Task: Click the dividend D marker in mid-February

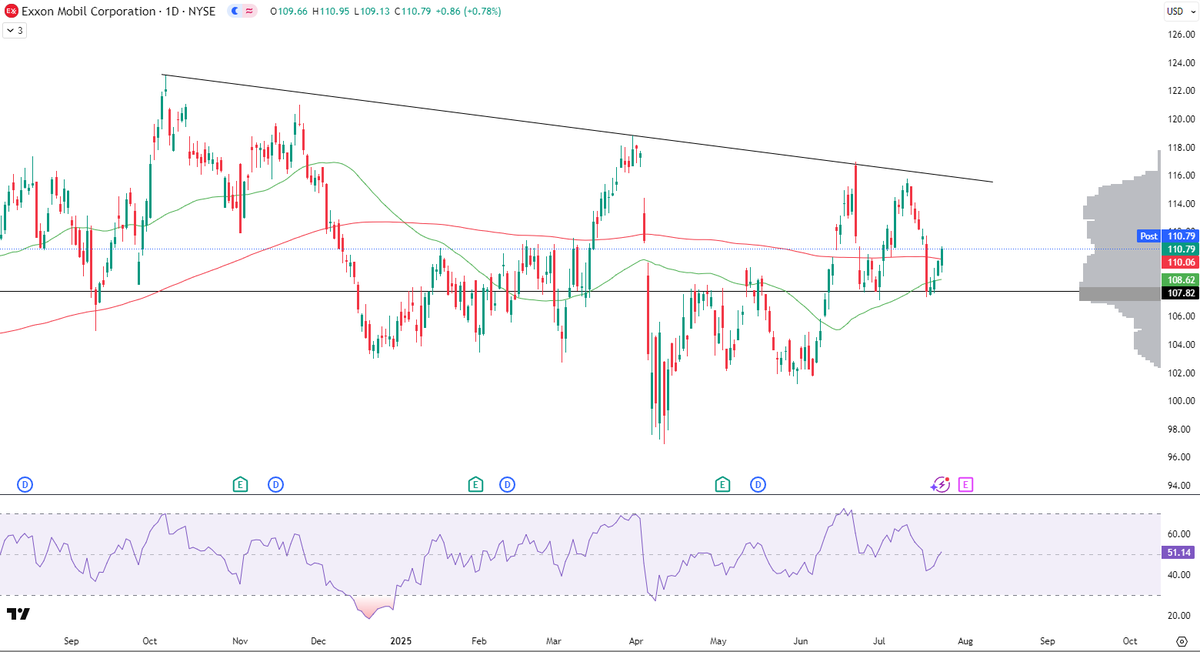Action: [507, 484]
